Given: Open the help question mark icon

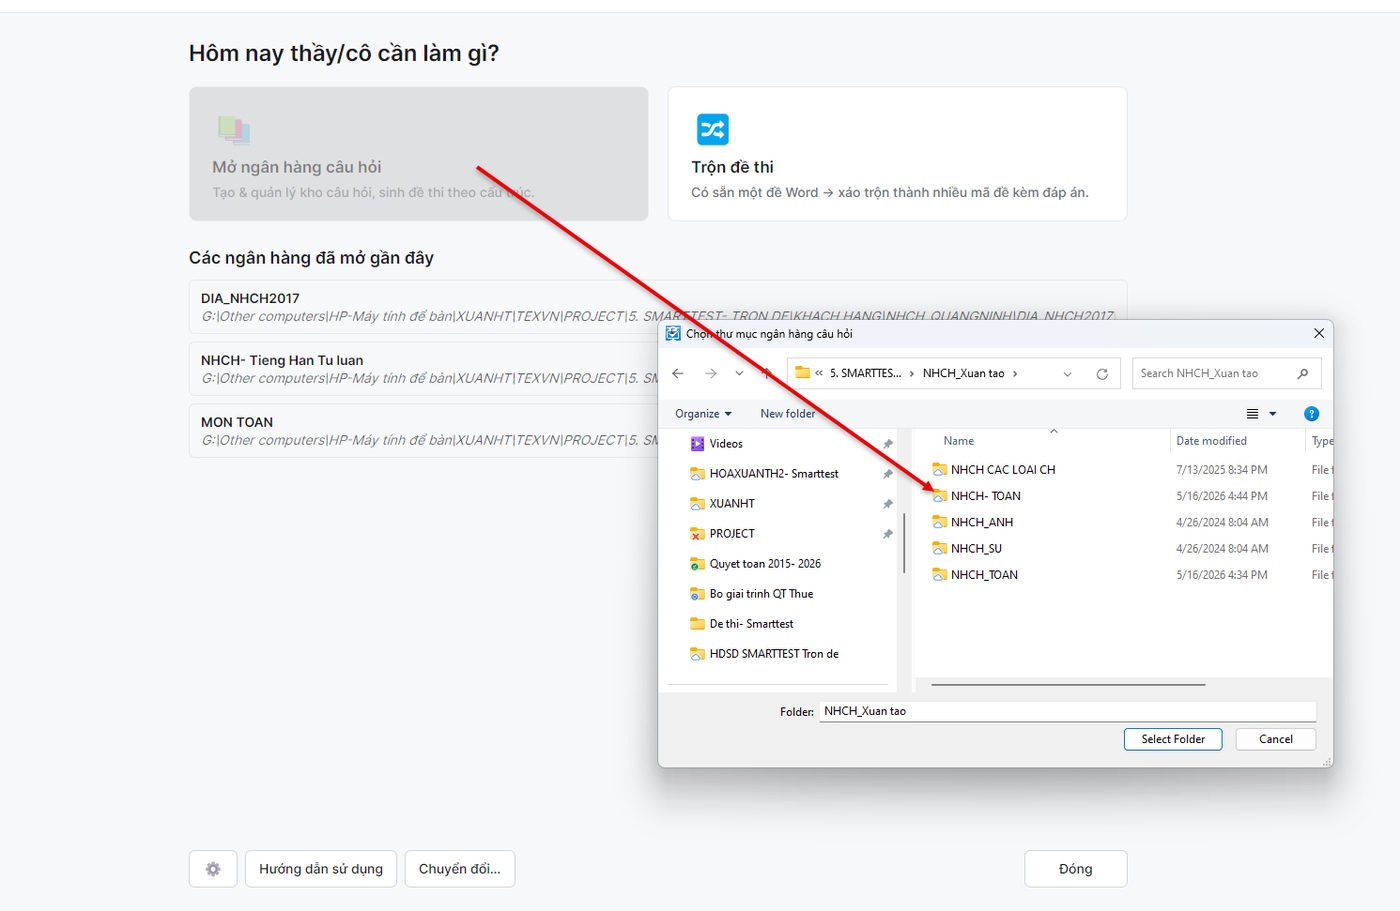Looking at the screenshot, I should tap(1311, 414).
